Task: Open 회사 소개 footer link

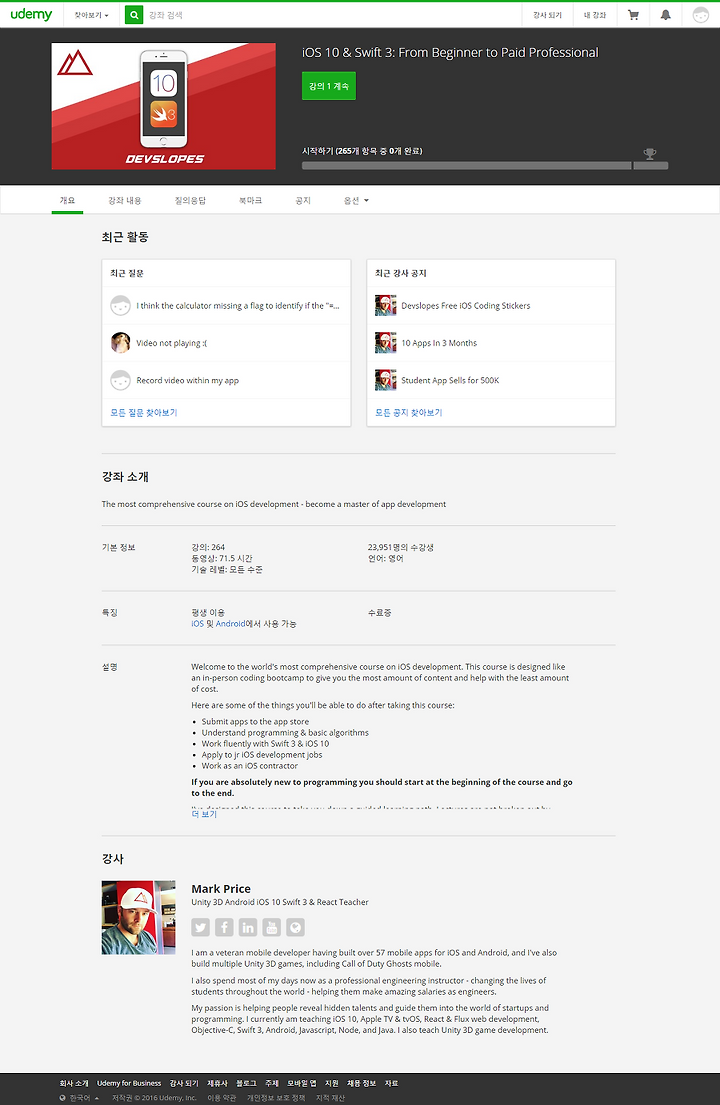Action: tap(74, 1083)
